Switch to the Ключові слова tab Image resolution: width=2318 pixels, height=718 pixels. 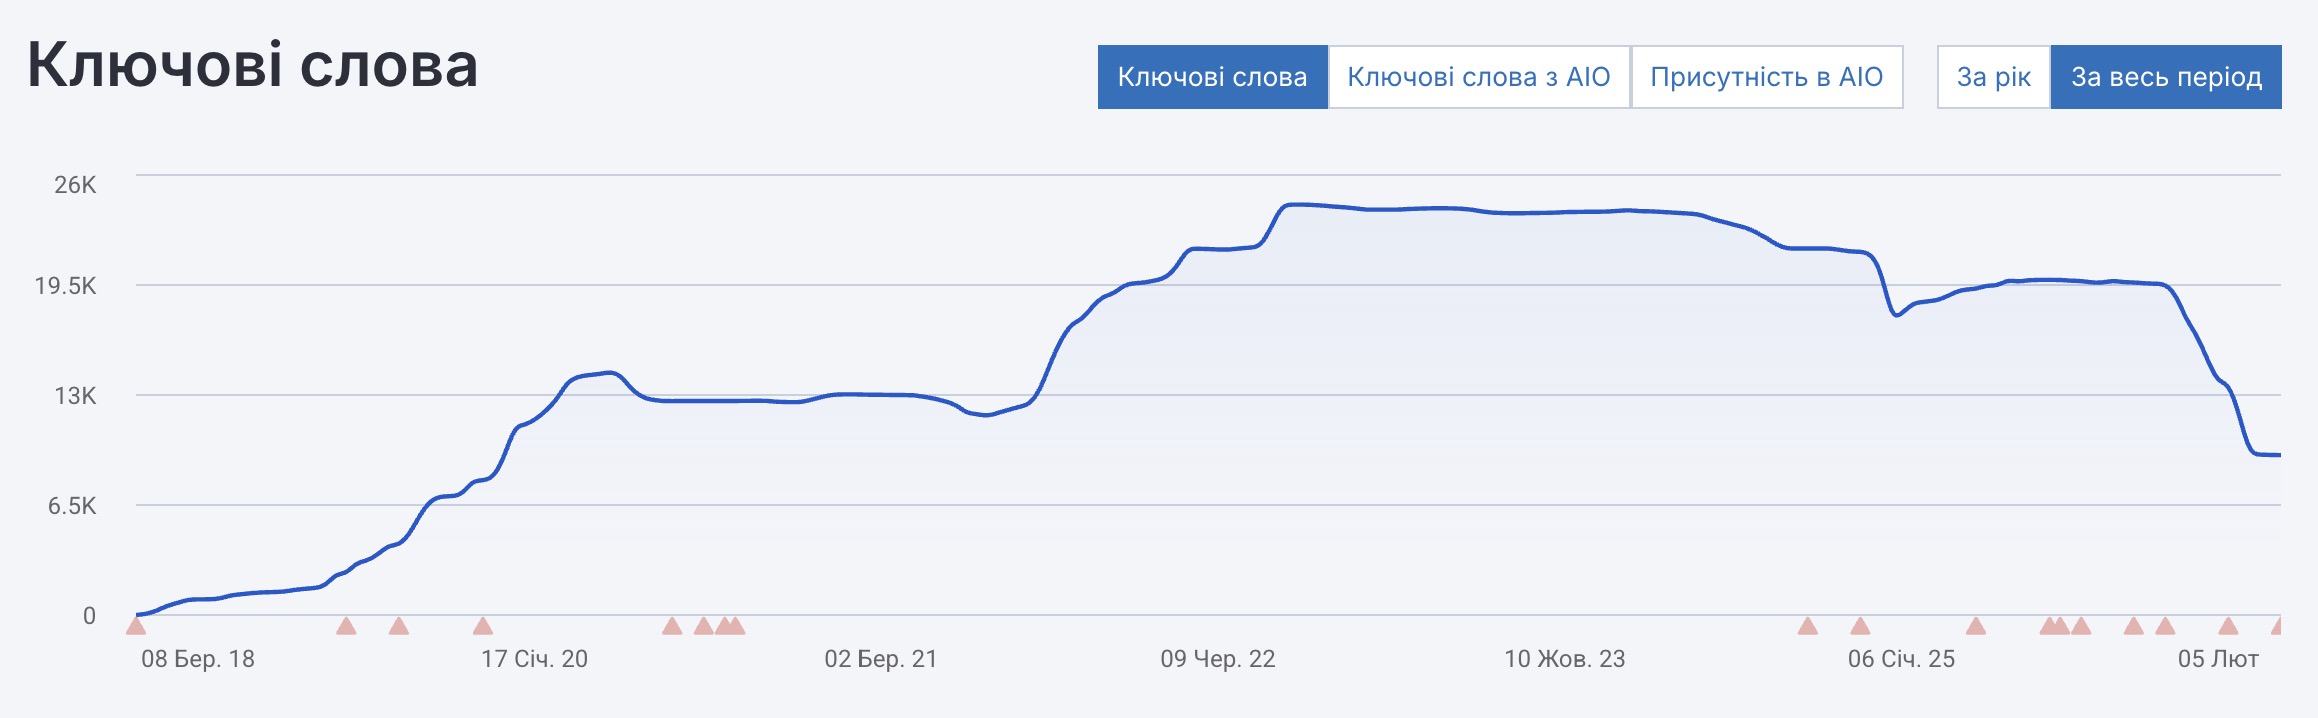[1212, 77]
